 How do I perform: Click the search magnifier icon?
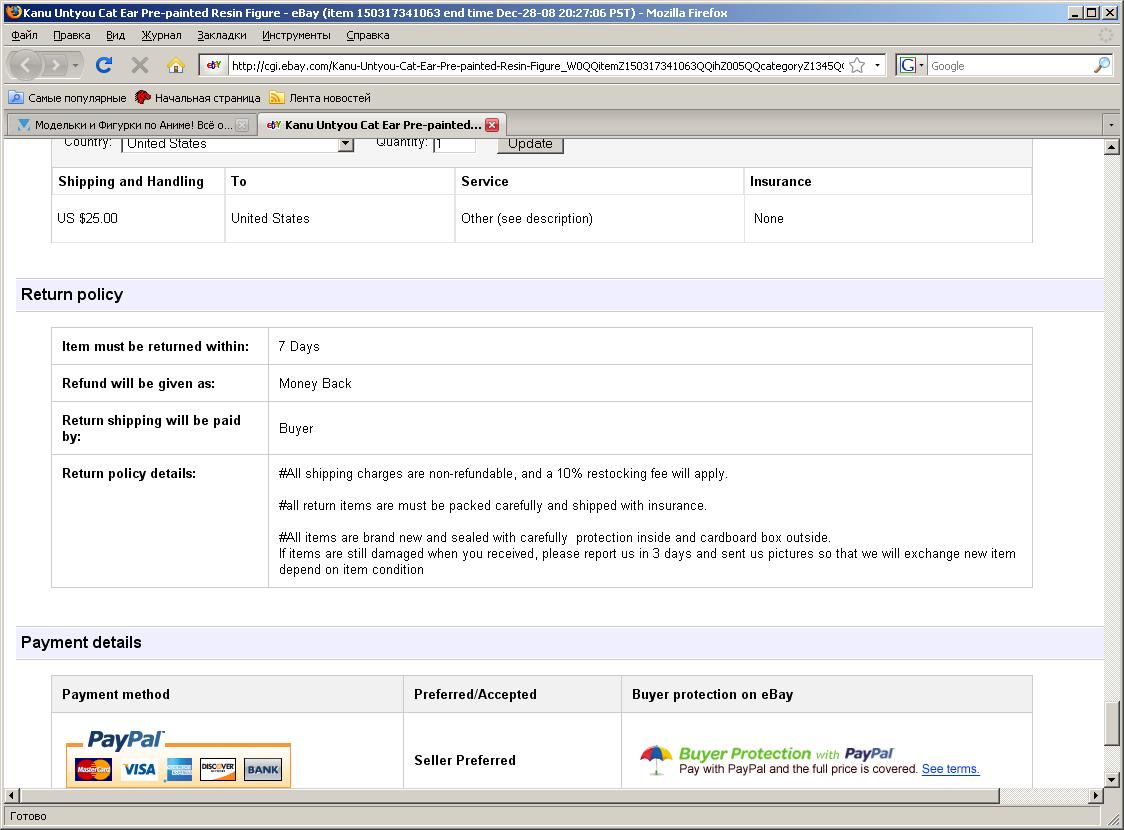1101,65
